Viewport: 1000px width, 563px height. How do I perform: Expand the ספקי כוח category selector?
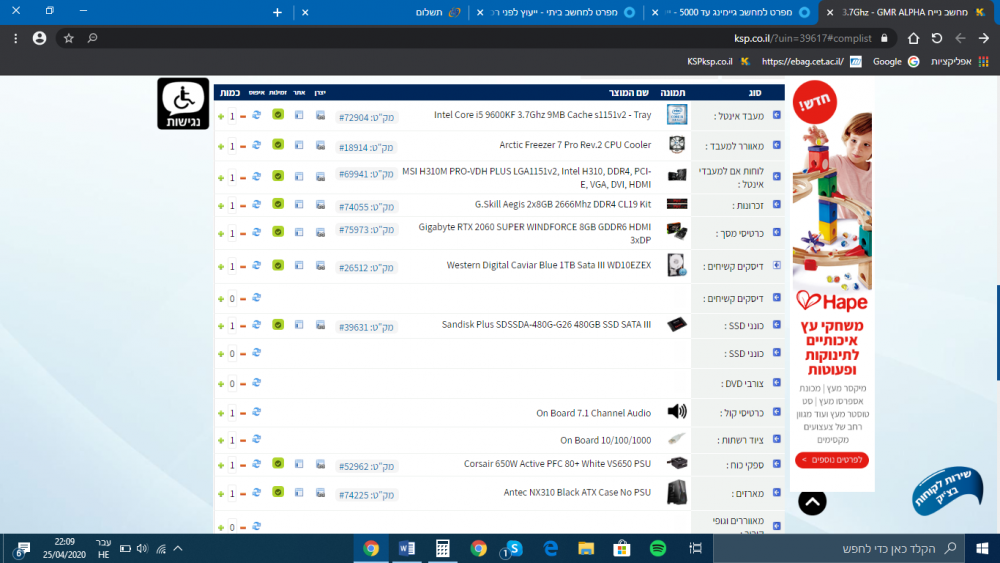[x=776, y=465]
